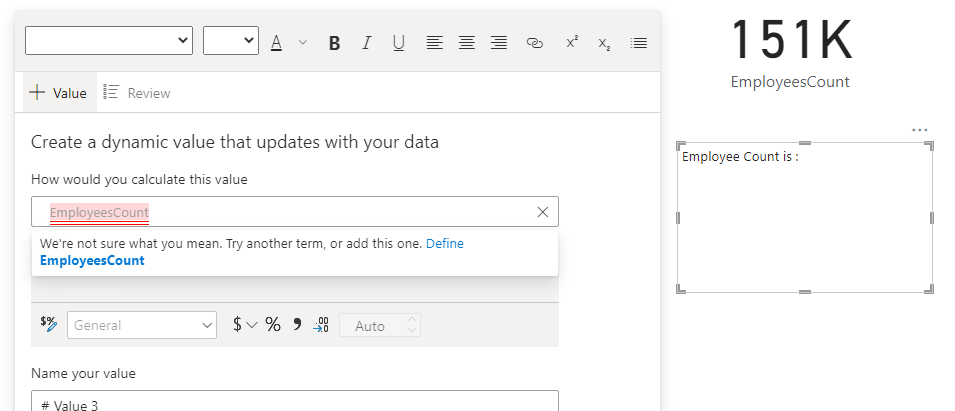Click the value calculation input field
This screenshot has width=955, height=411.
point(295,212)
